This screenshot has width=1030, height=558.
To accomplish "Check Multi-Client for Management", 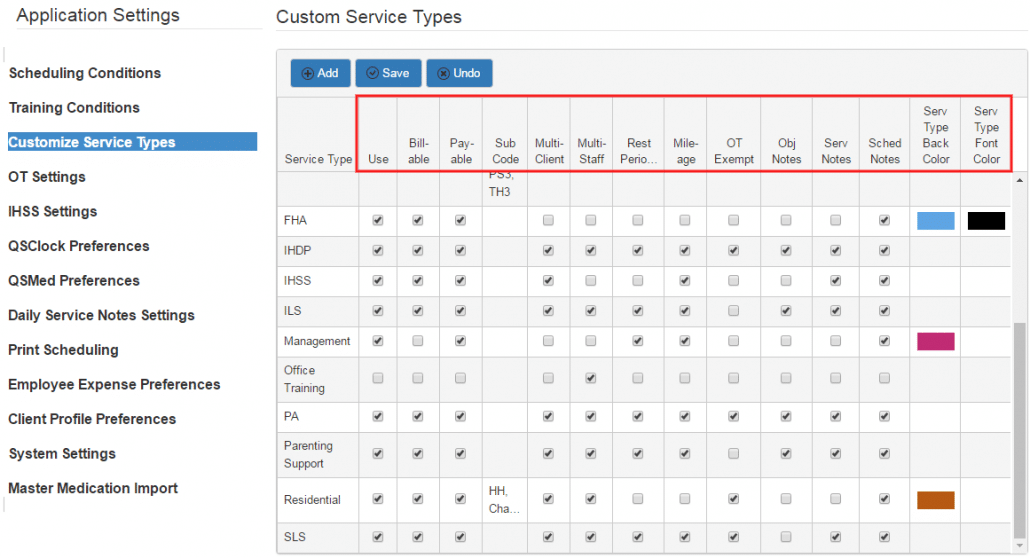I will (549, 341).
